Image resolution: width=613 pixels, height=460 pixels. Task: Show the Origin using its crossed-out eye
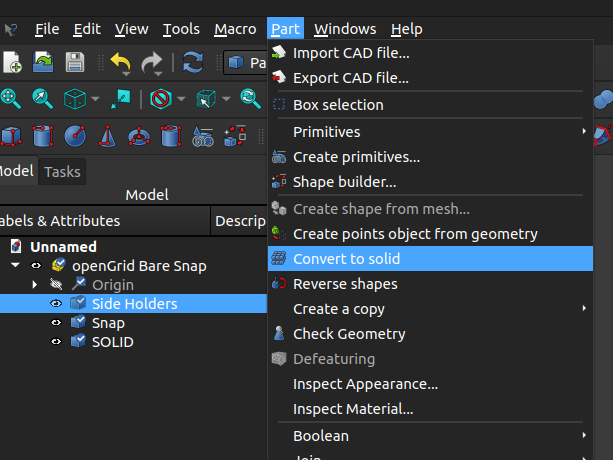[x=56, y=284]
